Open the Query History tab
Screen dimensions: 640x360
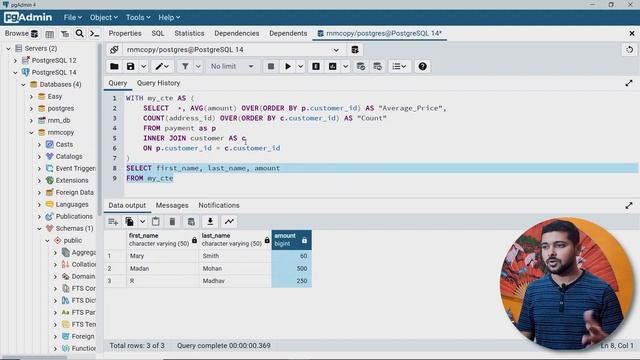[x=158, y=83]
